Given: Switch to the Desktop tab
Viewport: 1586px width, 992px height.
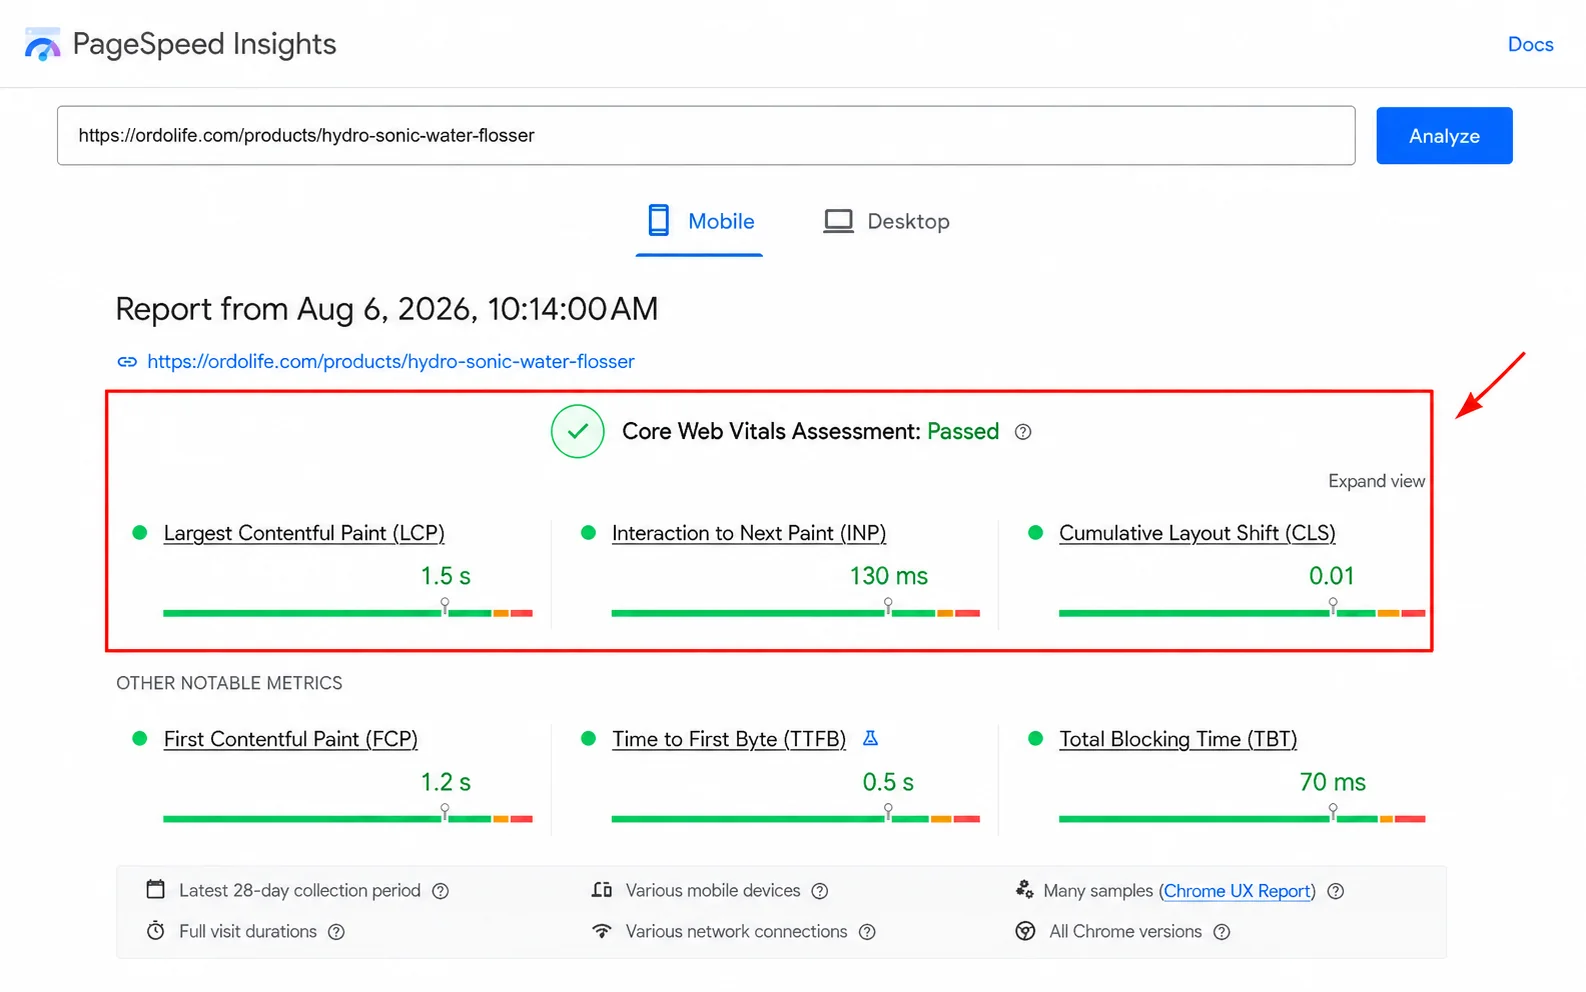Looking at the screenshot, I should [x=886, y=221].
